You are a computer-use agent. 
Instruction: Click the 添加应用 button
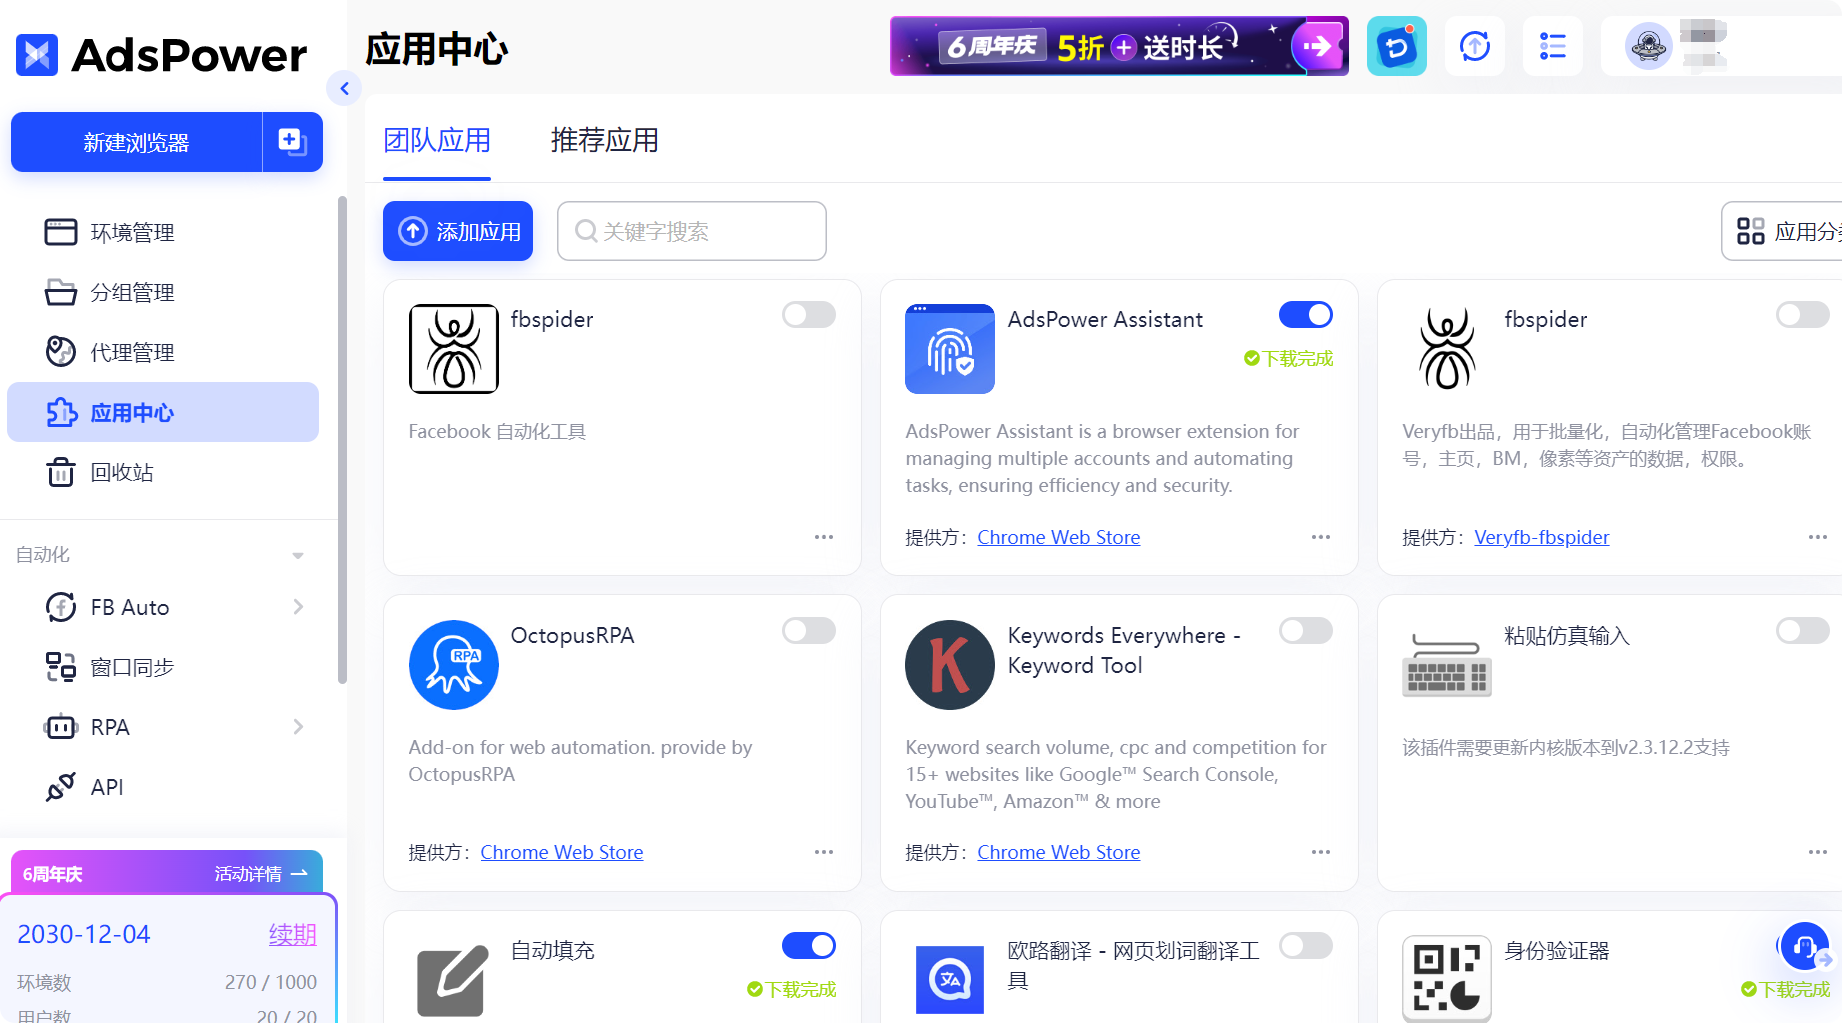458,231
